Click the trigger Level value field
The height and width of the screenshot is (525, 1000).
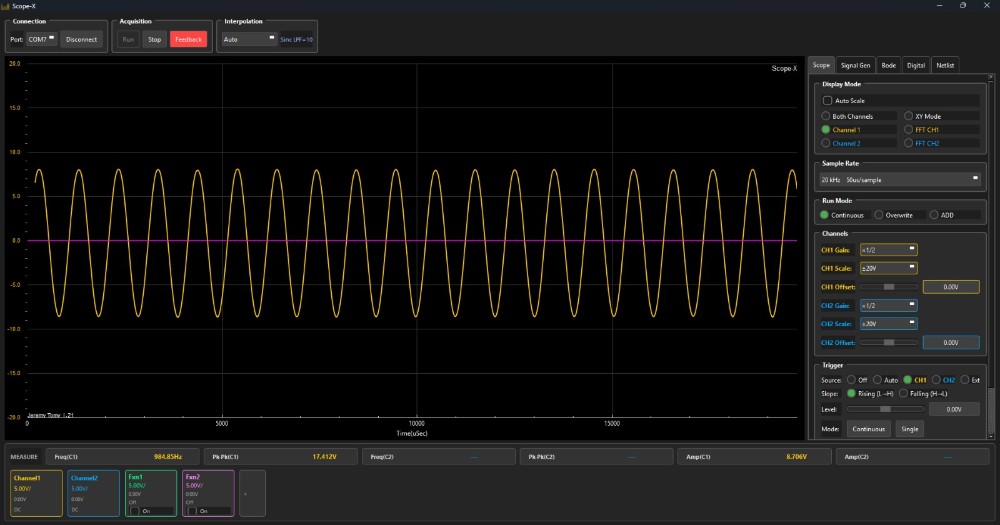tap(954, 409)
